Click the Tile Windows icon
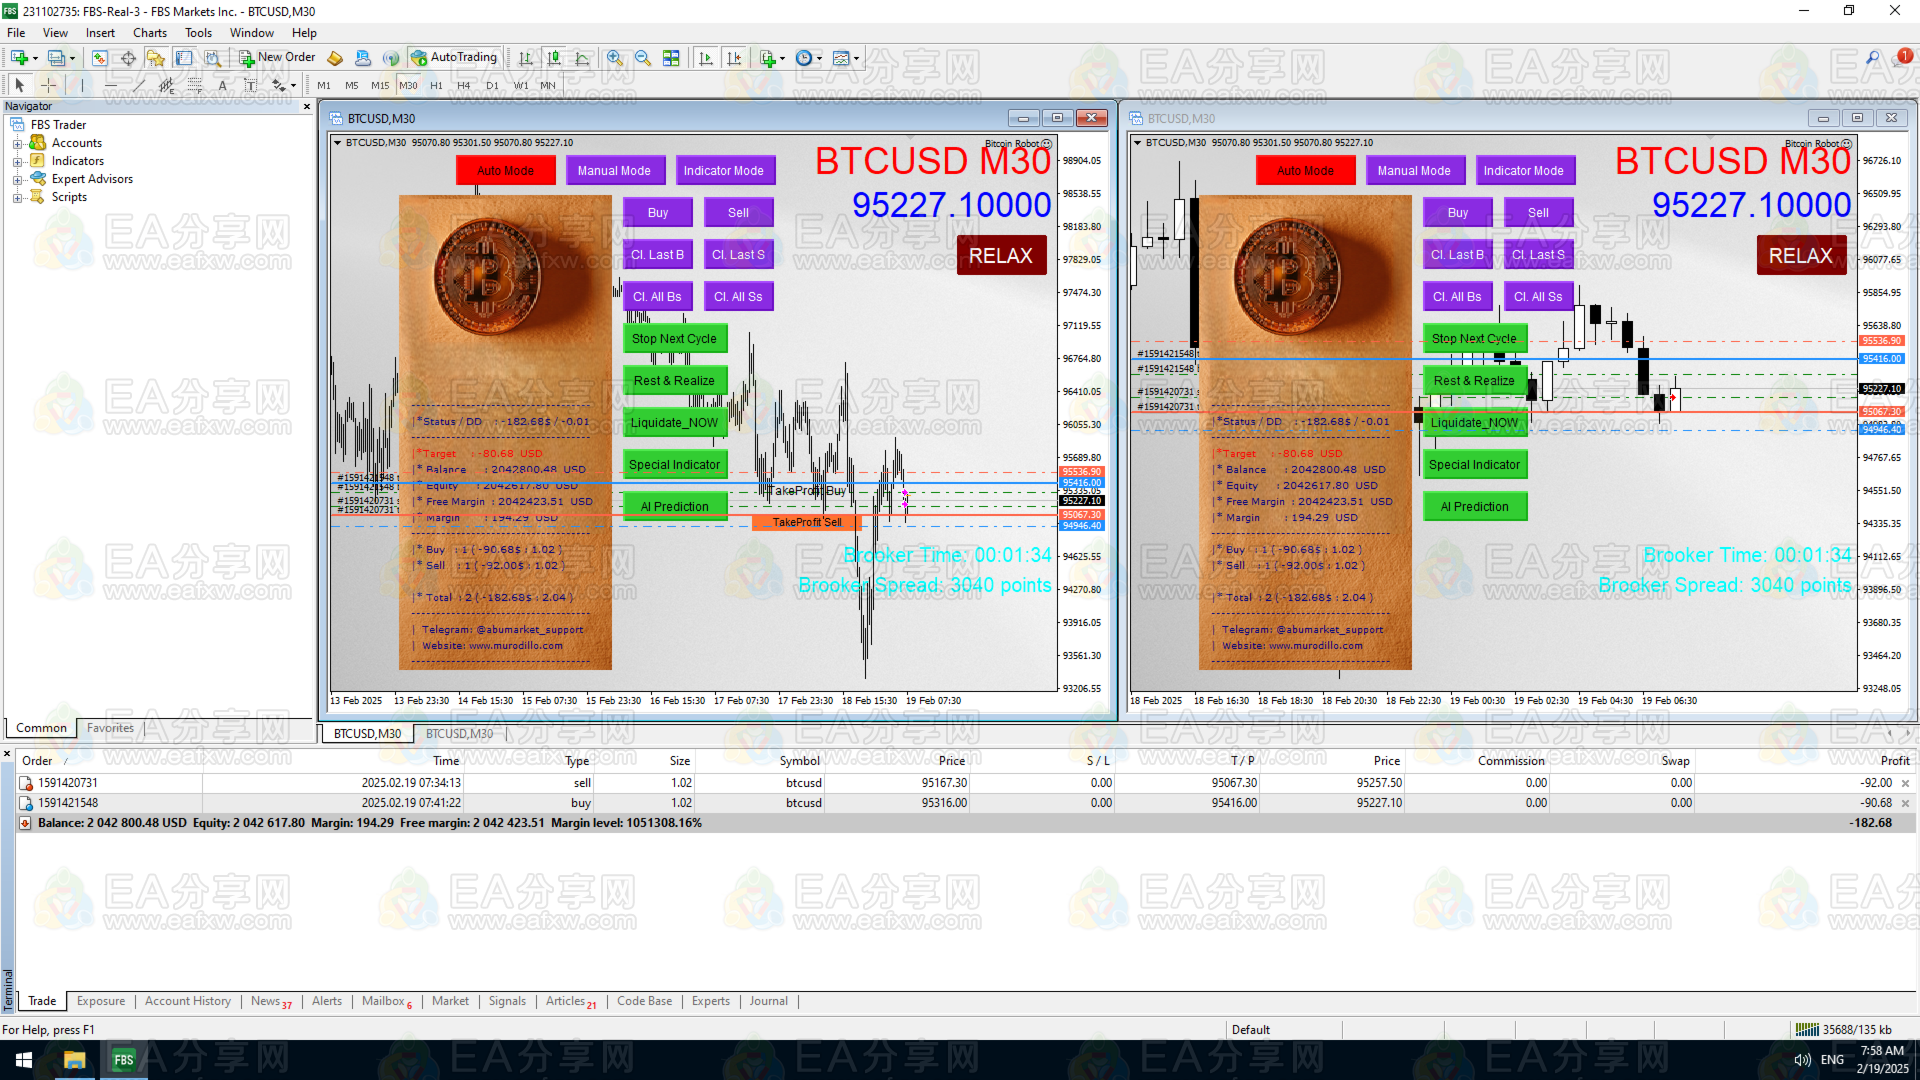The image size is (1920, 1080). coord(671,58)
